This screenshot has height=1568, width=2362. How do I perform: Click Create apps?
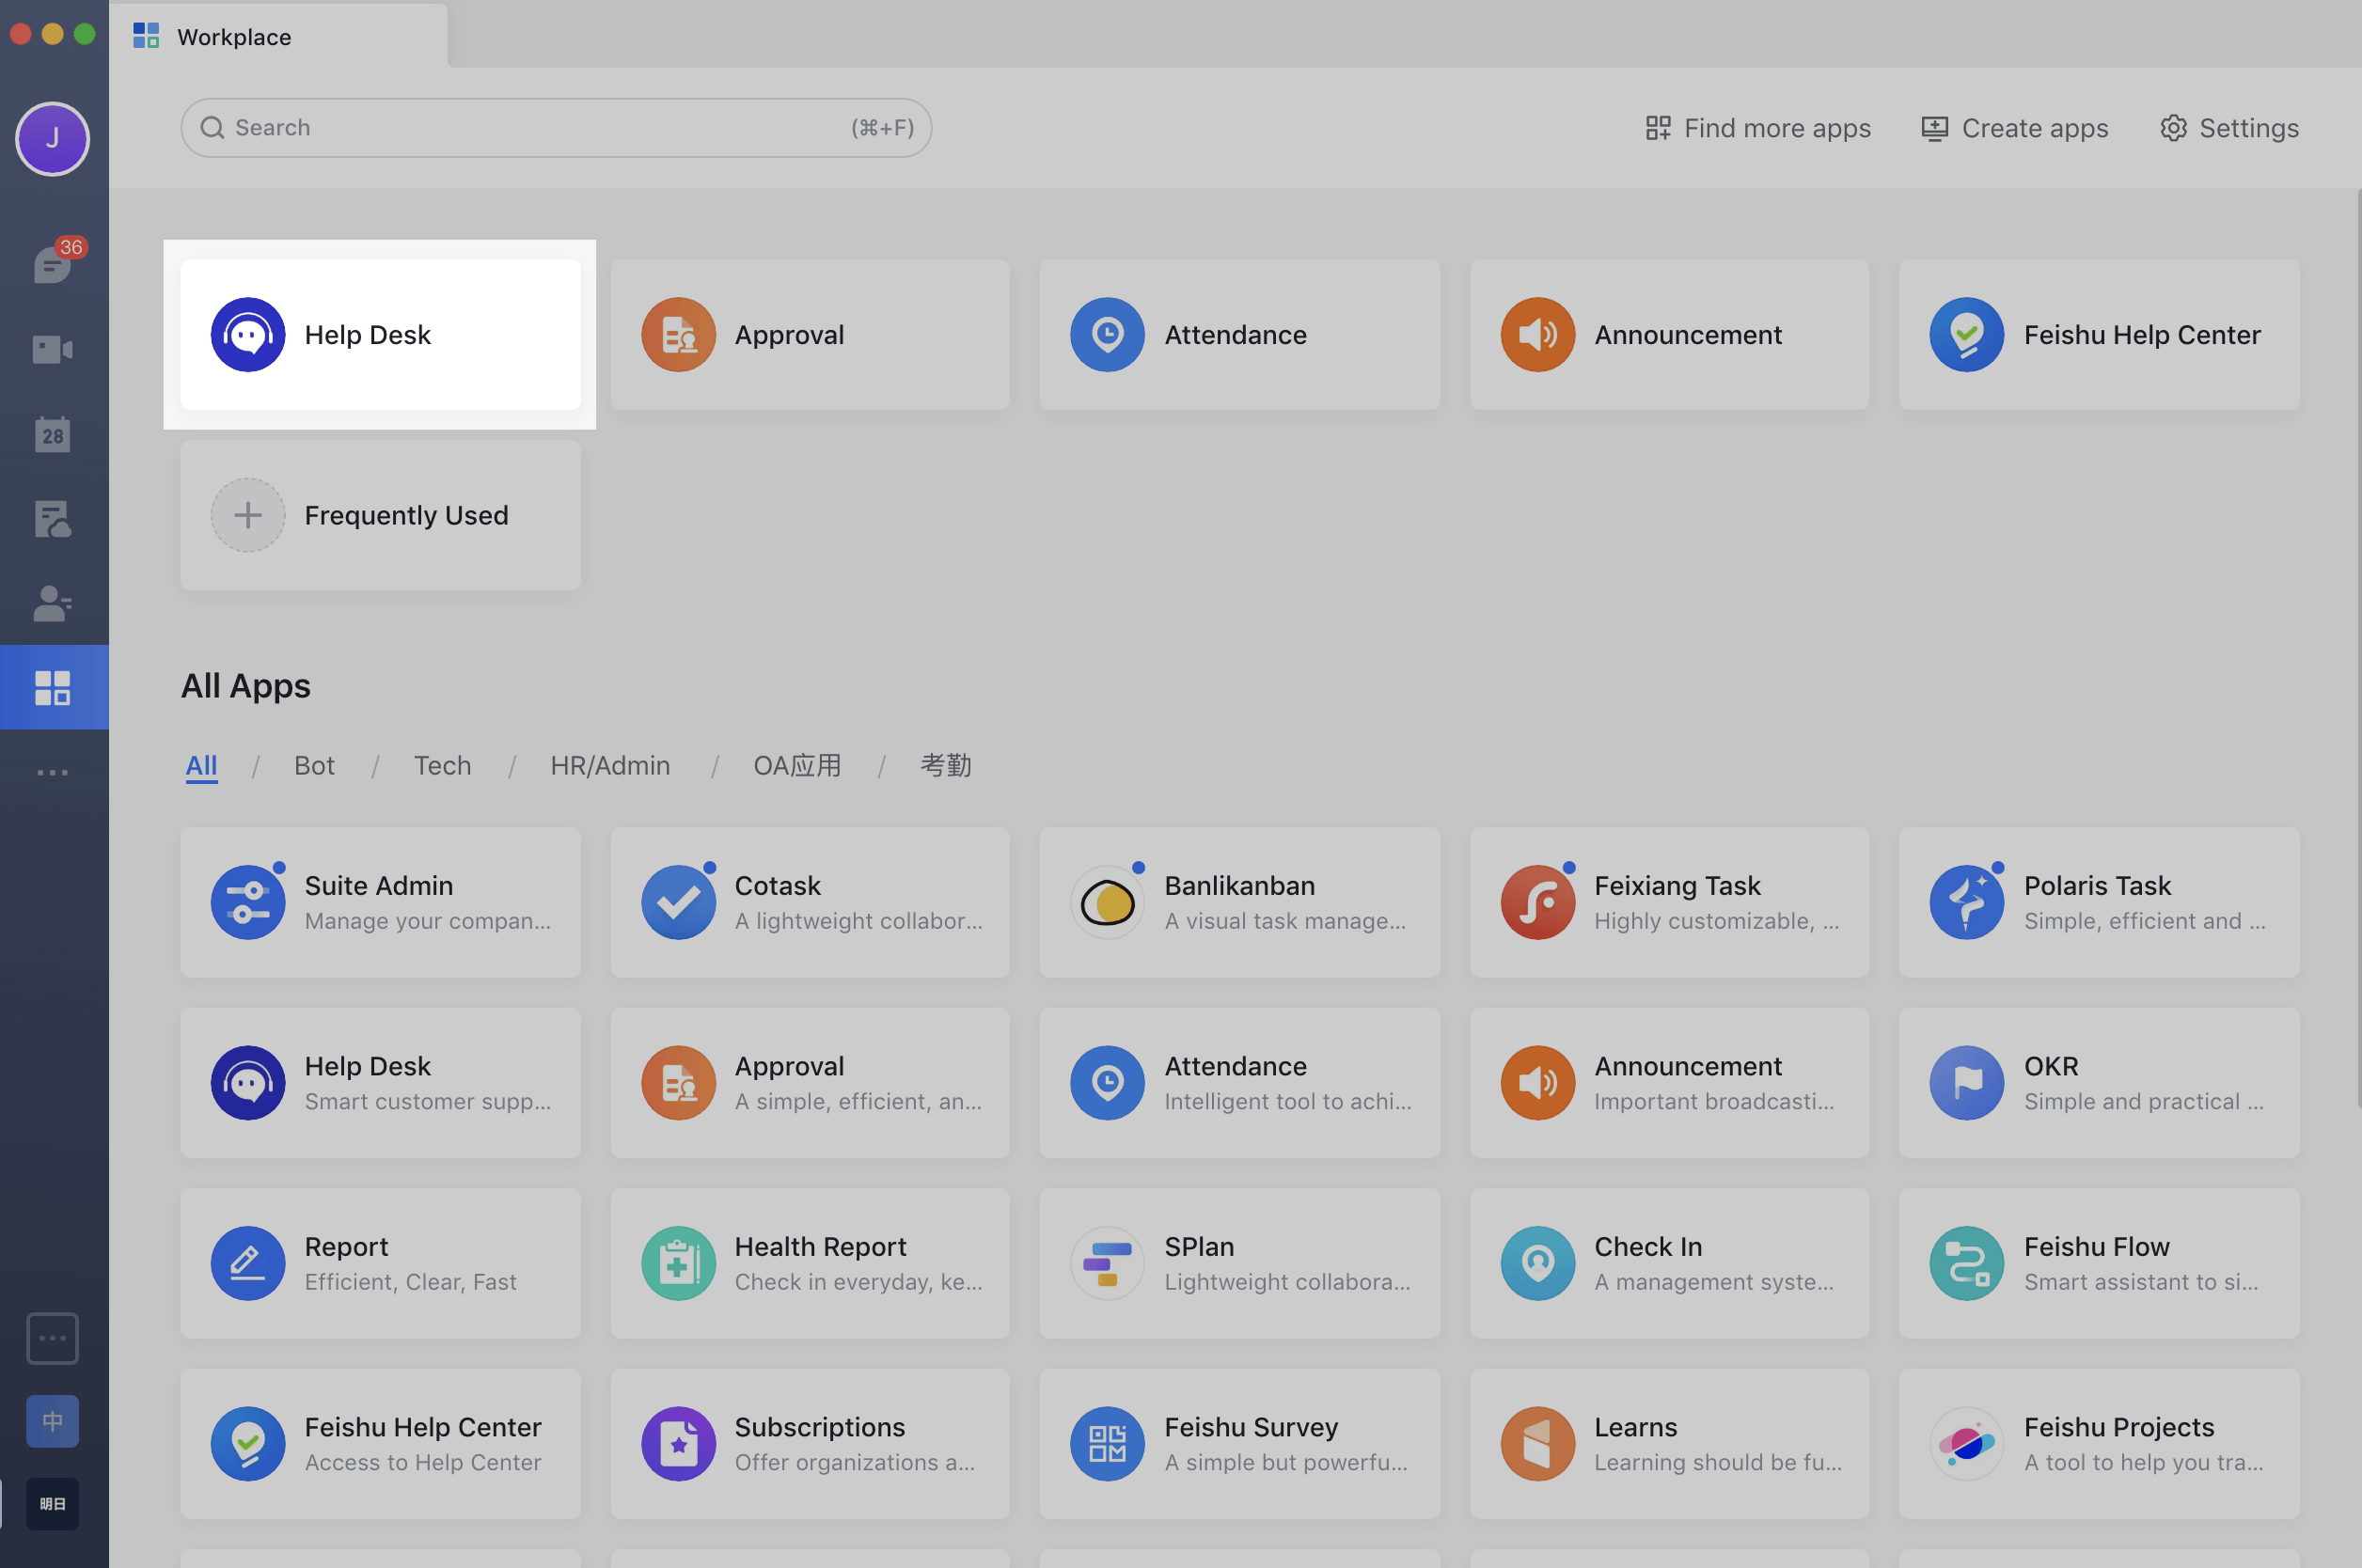click(x=2014, y=128)
